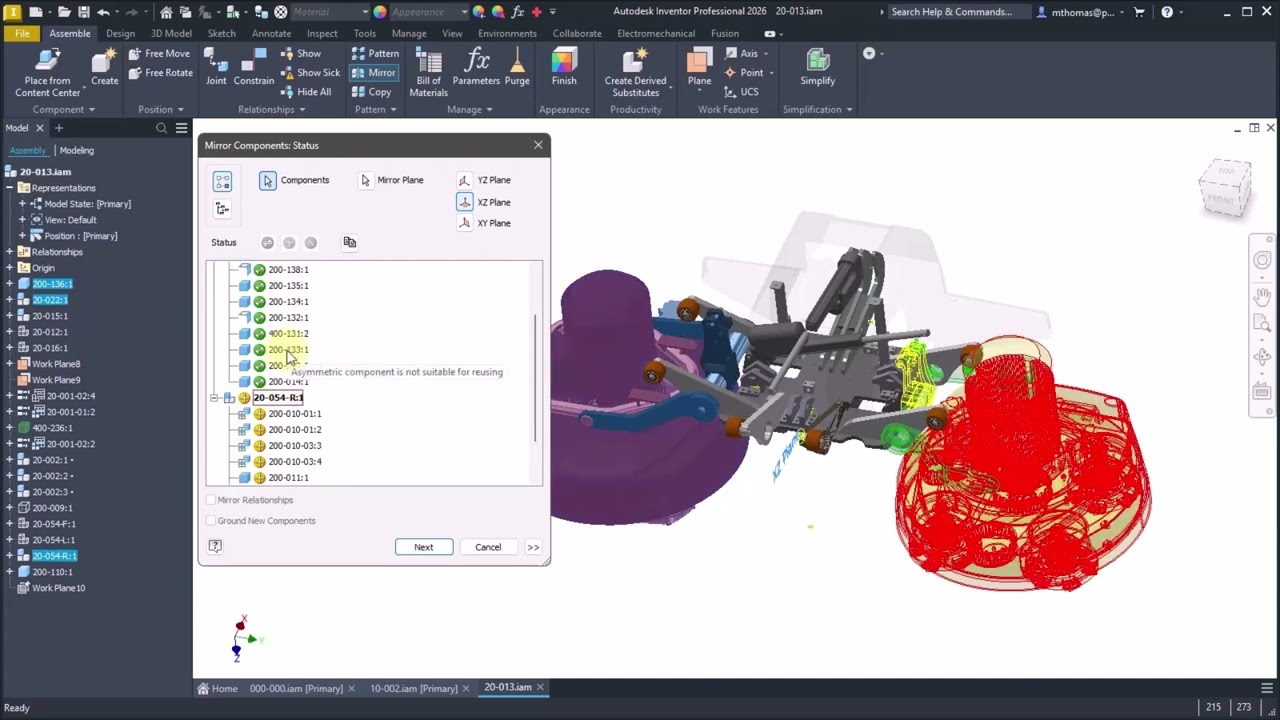Switch to the 10-002.iam document tab
The width and height of the screenshot is (1280, 720).
pyautogui.click(x=414, y=688)
